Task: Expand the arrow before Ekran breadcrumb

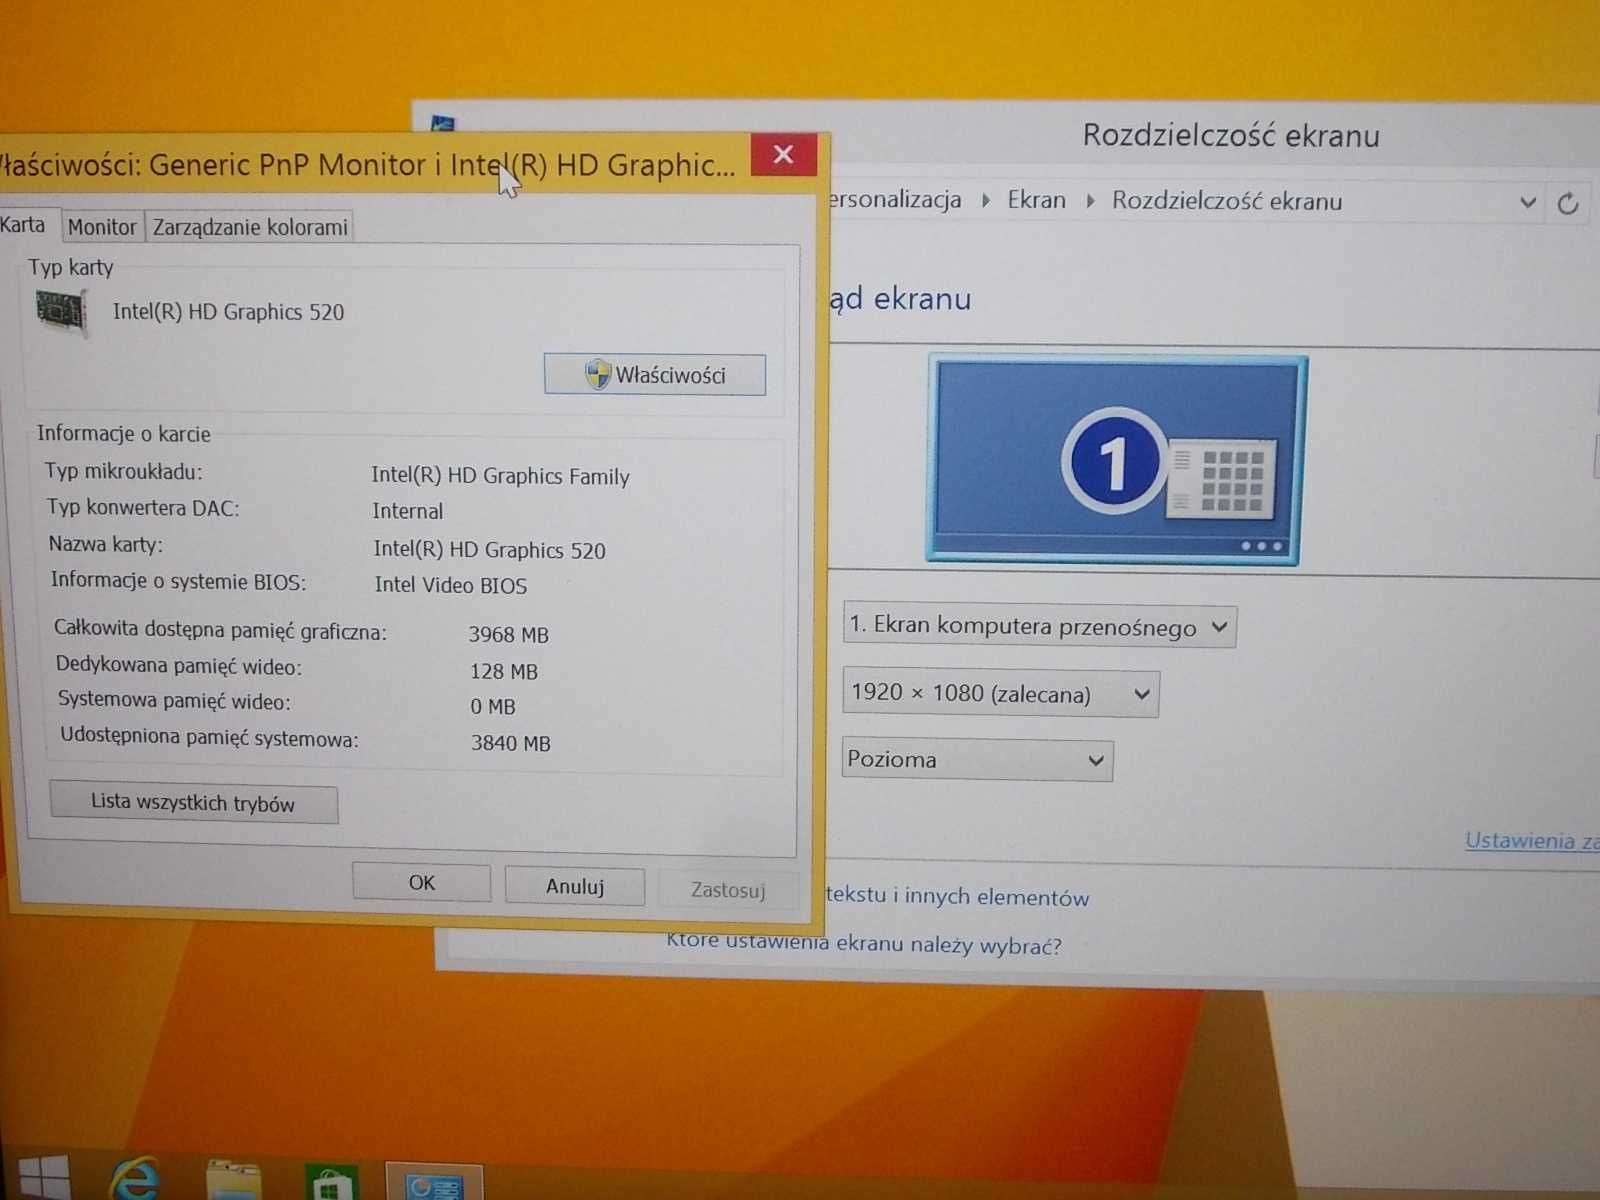Action: (x=986, y=200)
